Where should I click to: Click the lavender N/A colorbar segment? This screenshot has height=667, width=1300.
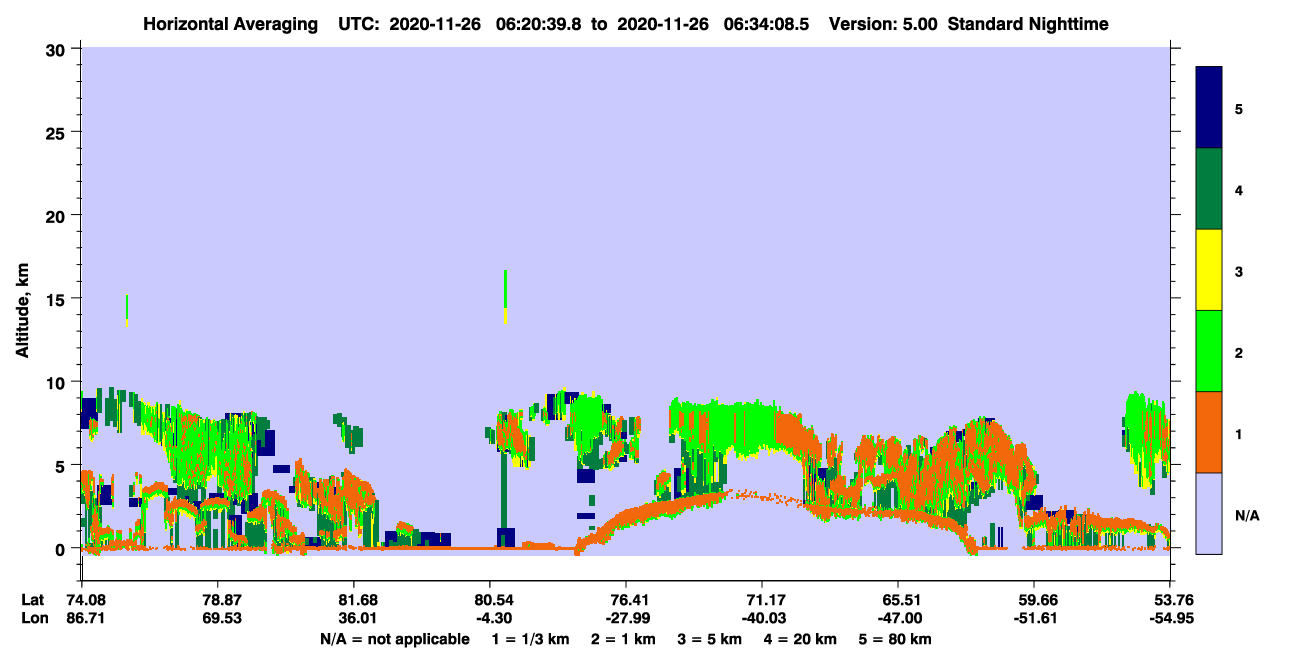coord(1209,513)
